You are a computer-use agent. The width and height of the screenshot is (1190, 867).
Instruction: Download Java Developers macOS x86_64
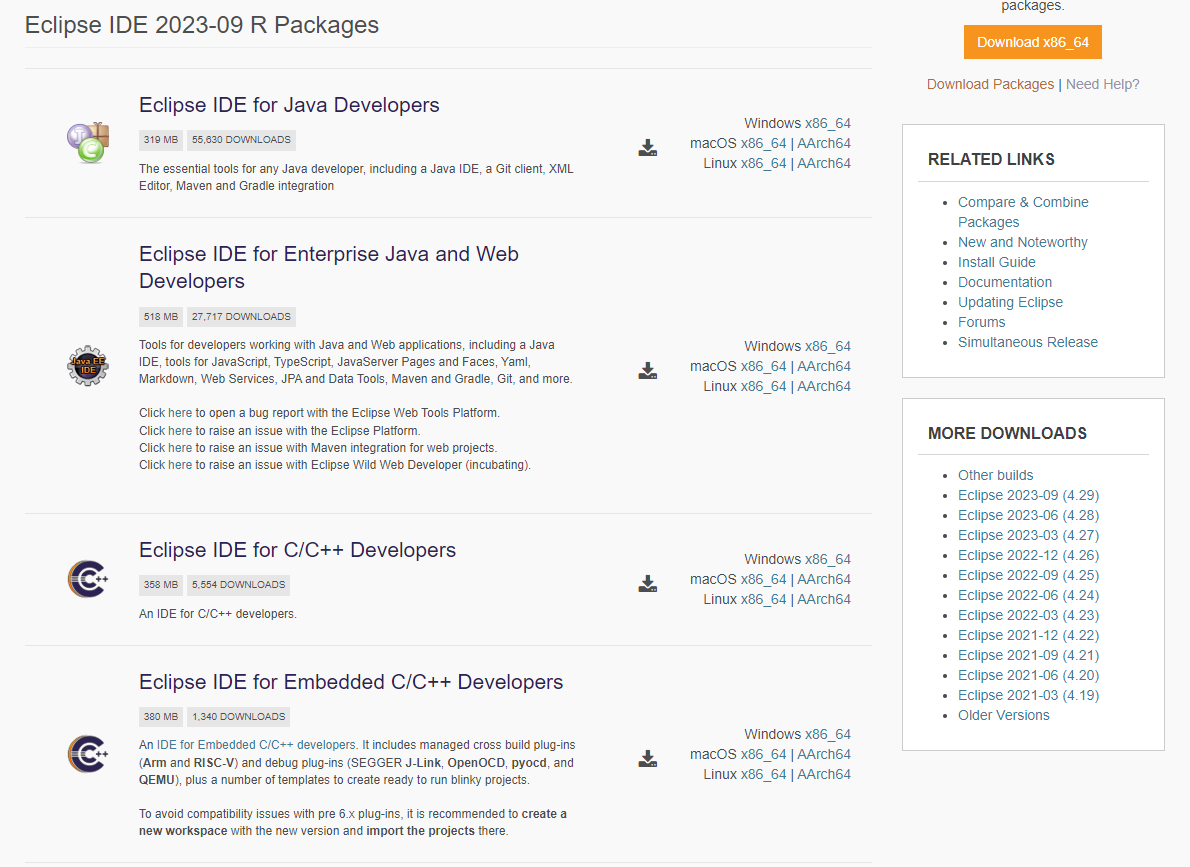pyautogui.click(x=763, y=143)
